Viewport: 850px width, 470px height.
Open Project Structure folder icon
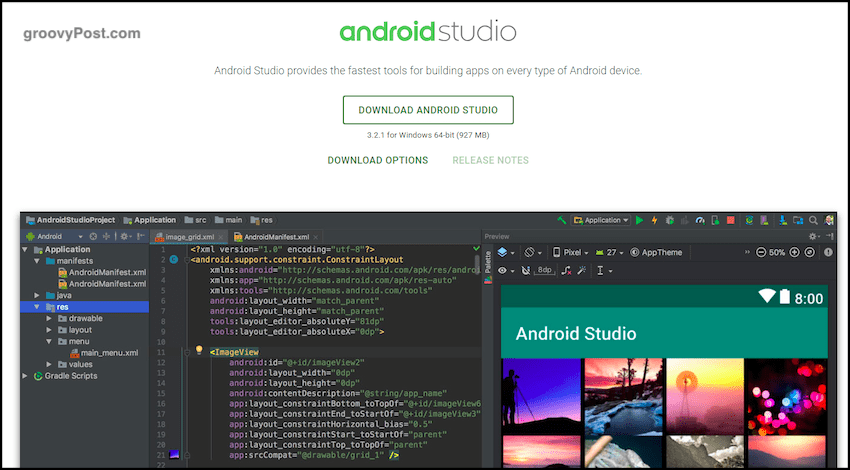pos(798,220)
